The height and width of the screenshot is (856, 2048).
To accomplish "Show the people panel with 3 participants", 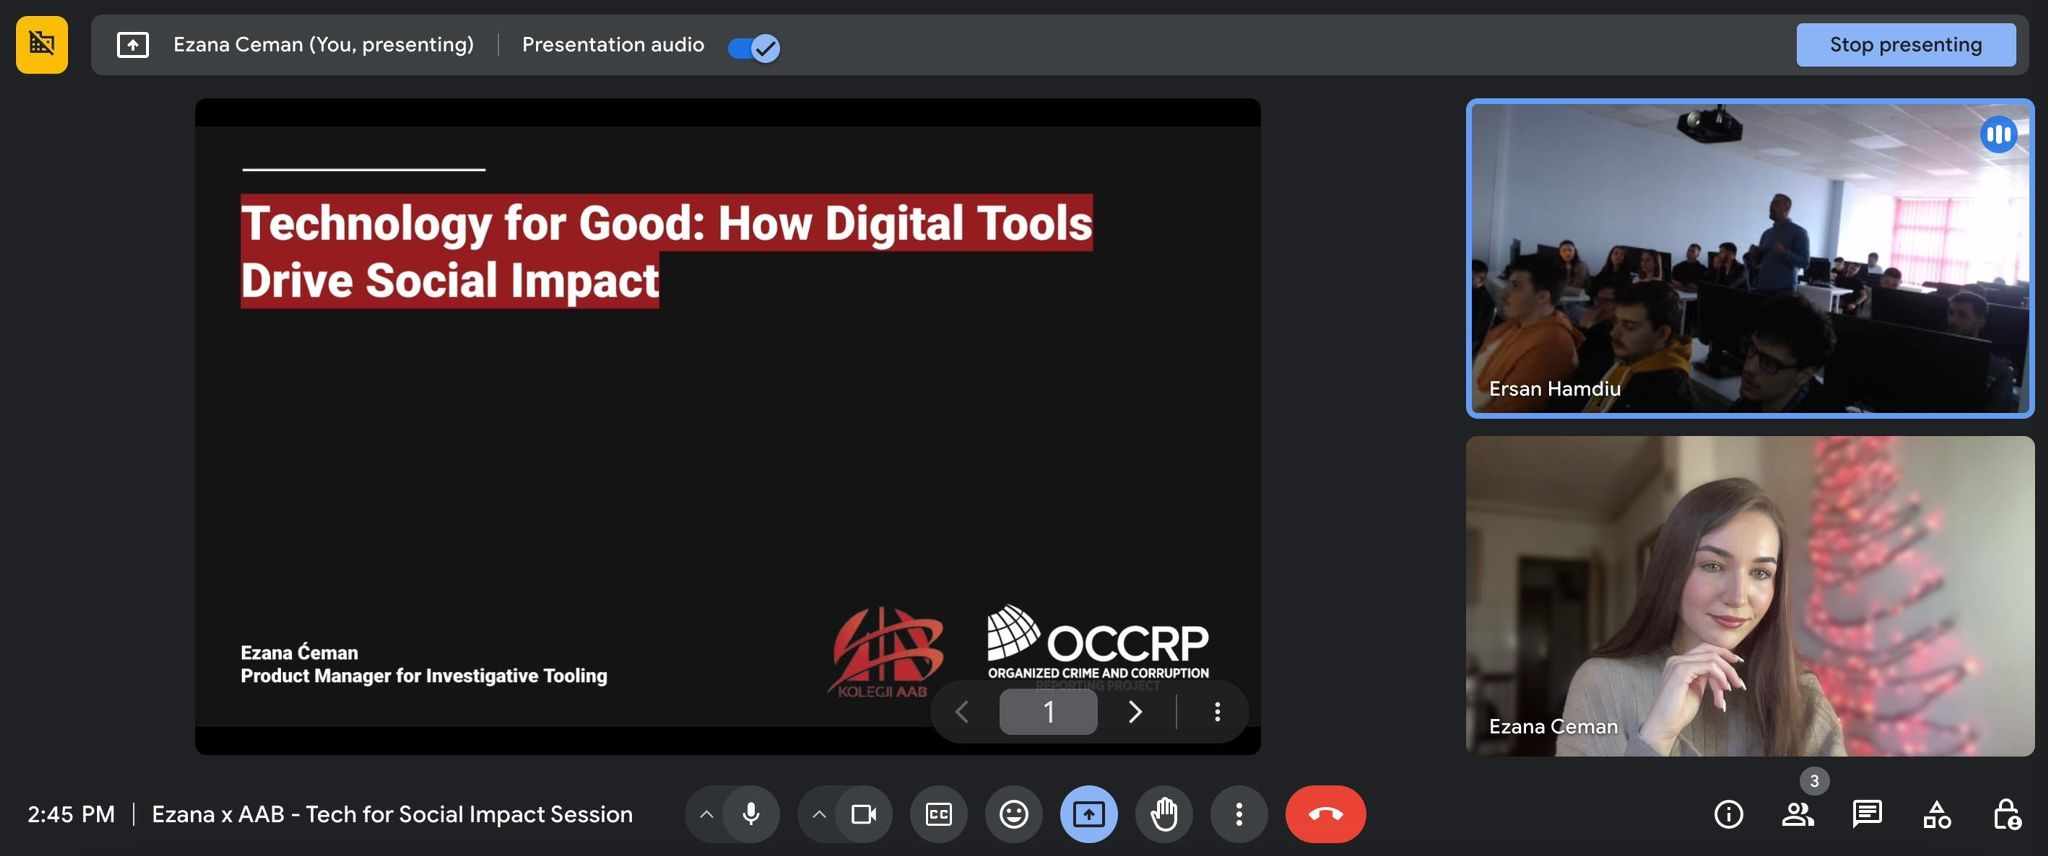I will click(1798, 815).
